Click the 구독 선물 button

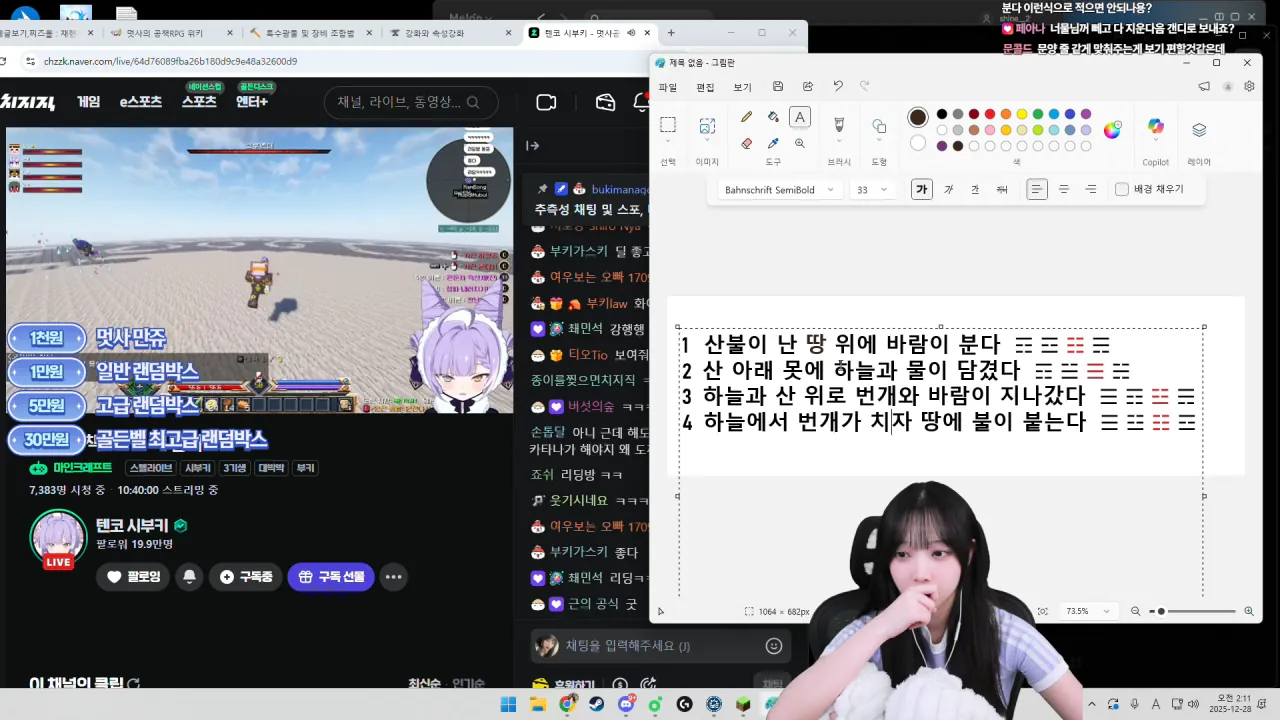click(331, 577)
